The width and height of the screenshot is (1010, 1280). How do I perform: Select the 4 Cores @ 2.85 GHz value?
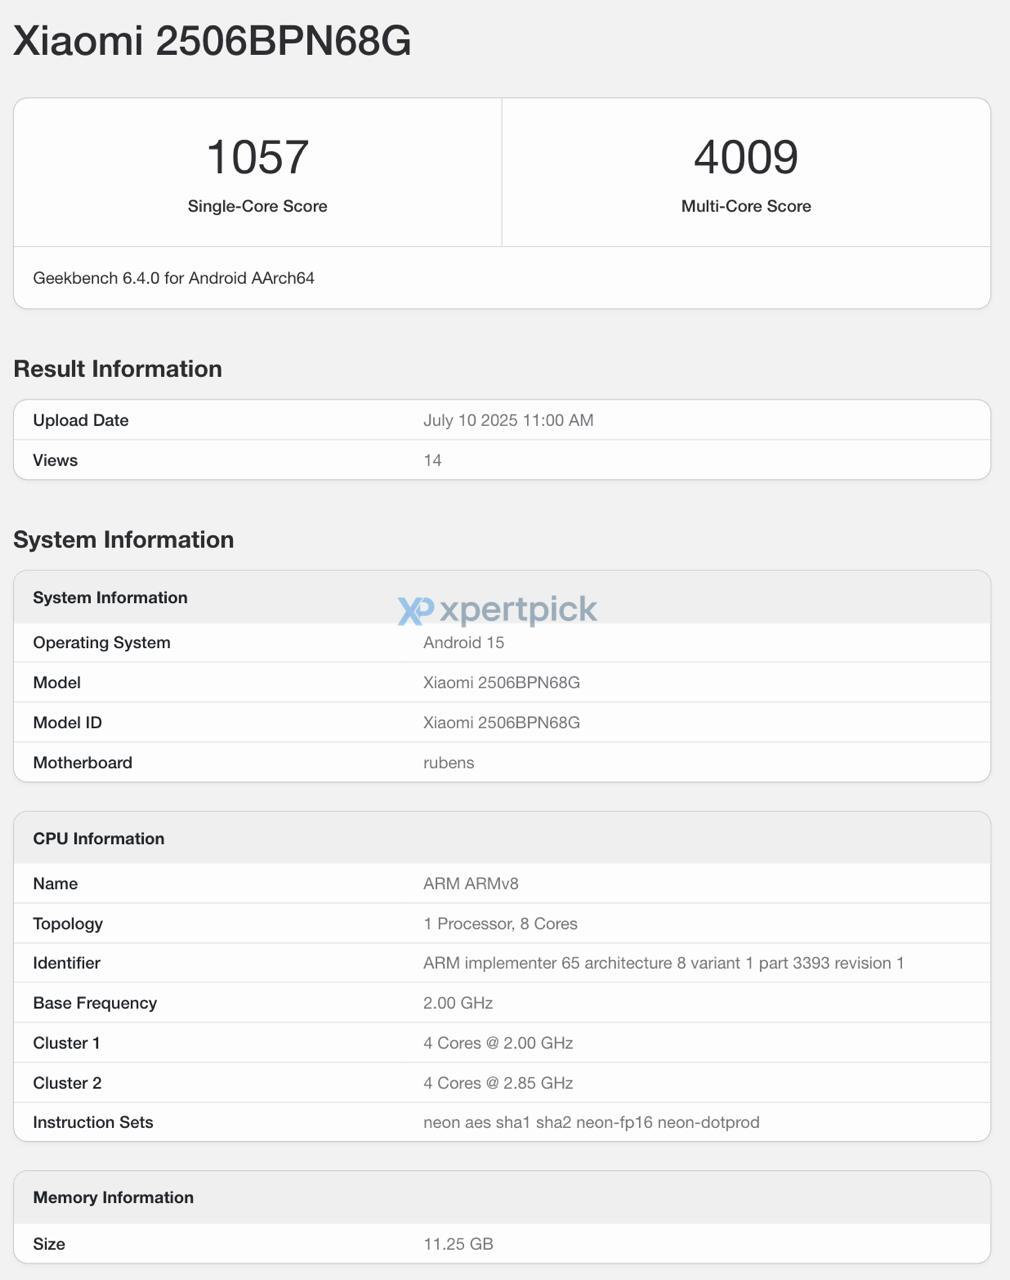tap(498, 1083)
